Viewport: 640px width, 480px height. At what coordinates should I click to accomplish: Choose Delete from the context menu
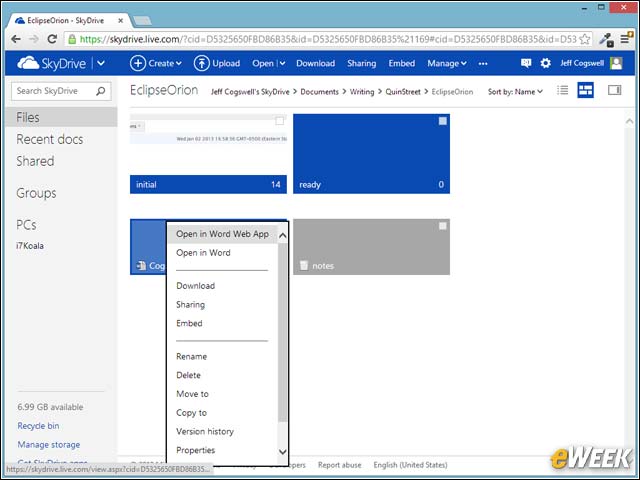click(x=189, y=375)
